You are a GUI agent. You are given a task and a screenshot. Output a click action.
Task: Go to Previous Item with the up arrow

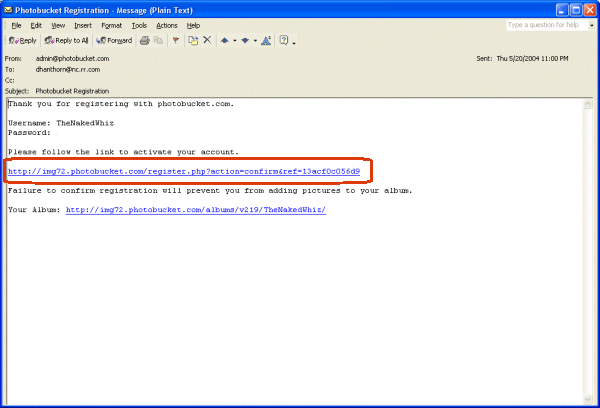pyautogui.click(x=225, y=40)
